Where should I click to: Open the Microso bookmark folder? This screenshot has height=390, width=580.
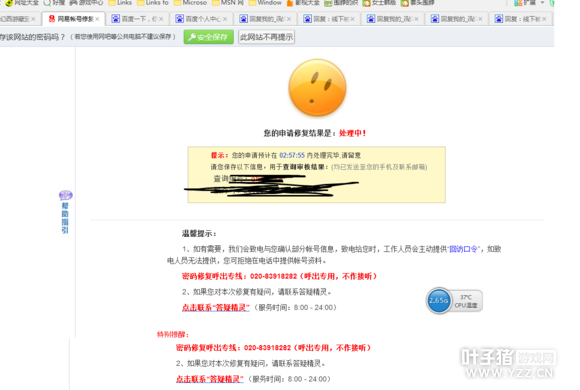[190, 3]
